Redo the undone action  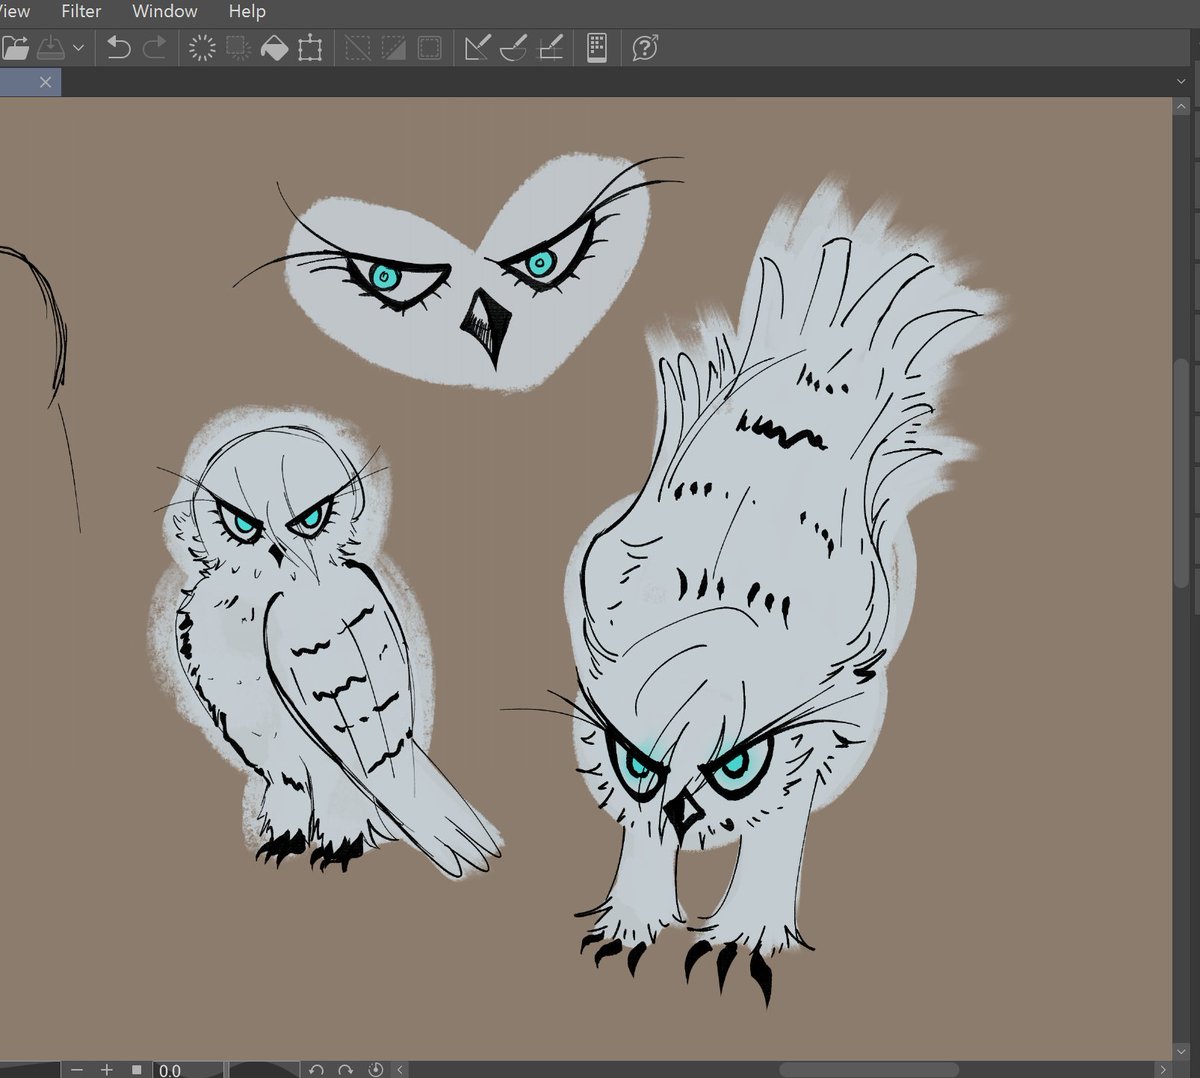click(154, 47)
